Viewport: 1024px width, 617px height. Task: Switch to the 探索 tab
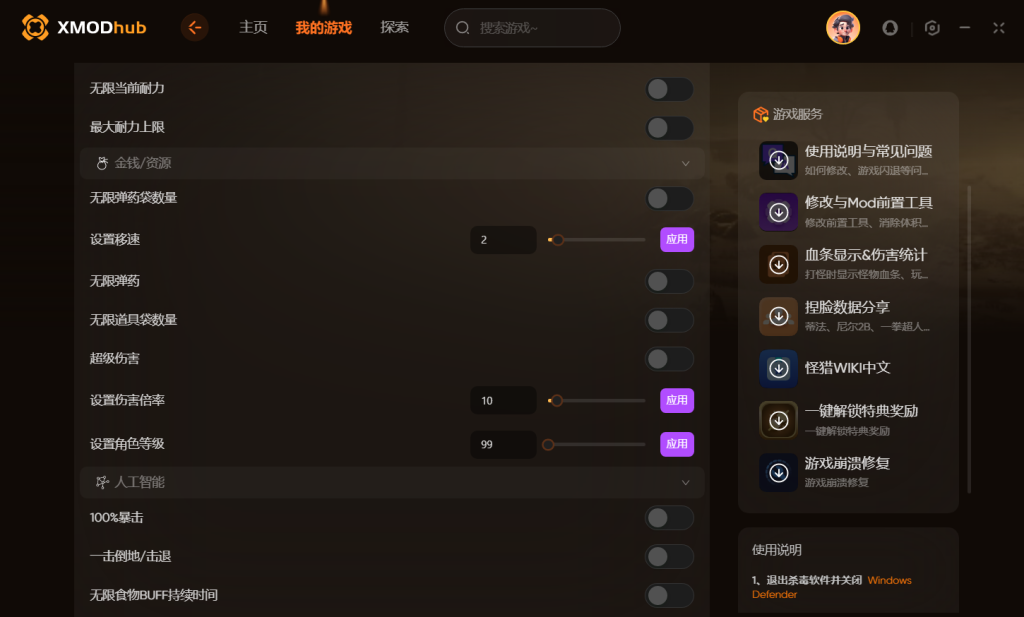(394, 27)
